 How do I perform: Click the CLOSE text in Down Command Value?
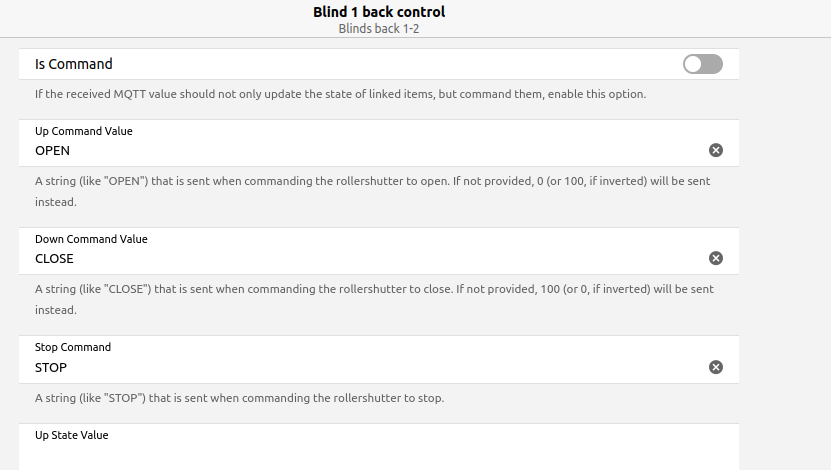point(54,259)
